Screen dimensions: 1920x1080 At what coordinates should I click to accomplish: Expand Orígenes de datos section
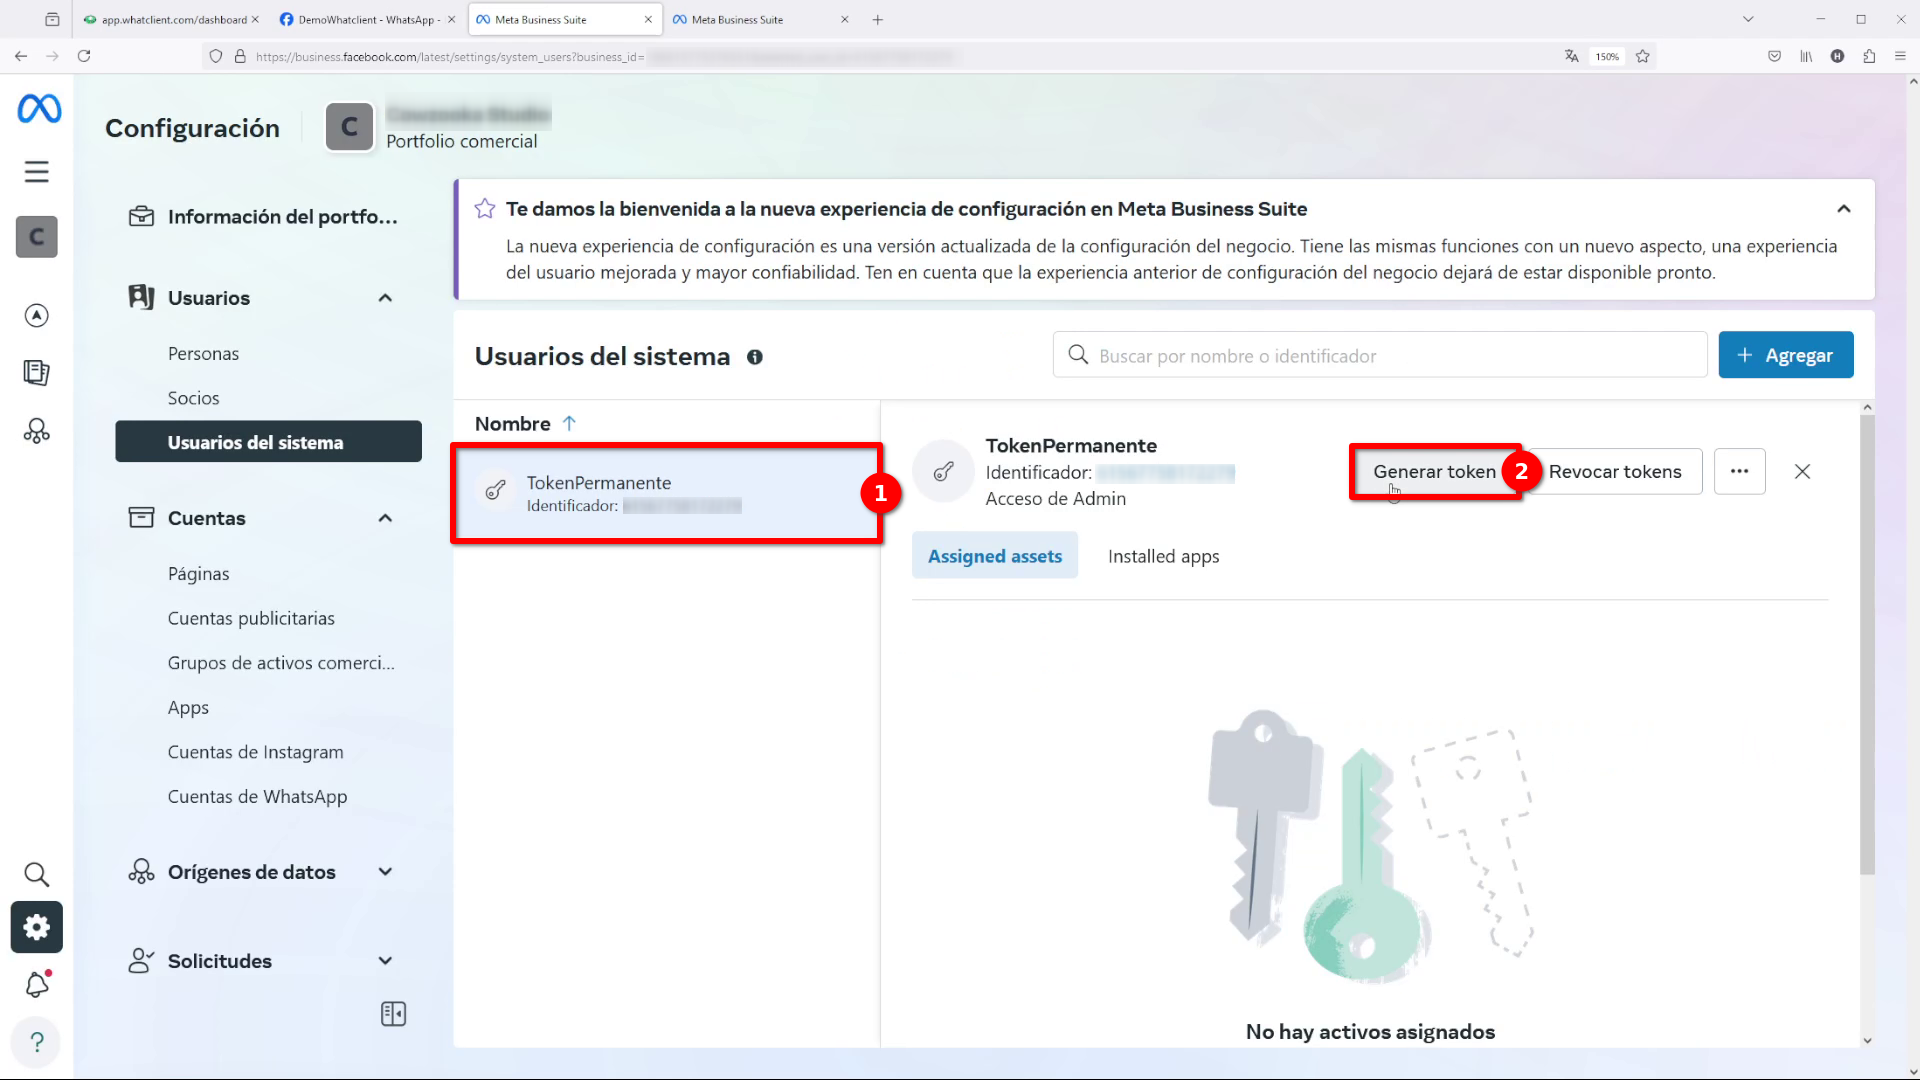[x=385, y=872]
